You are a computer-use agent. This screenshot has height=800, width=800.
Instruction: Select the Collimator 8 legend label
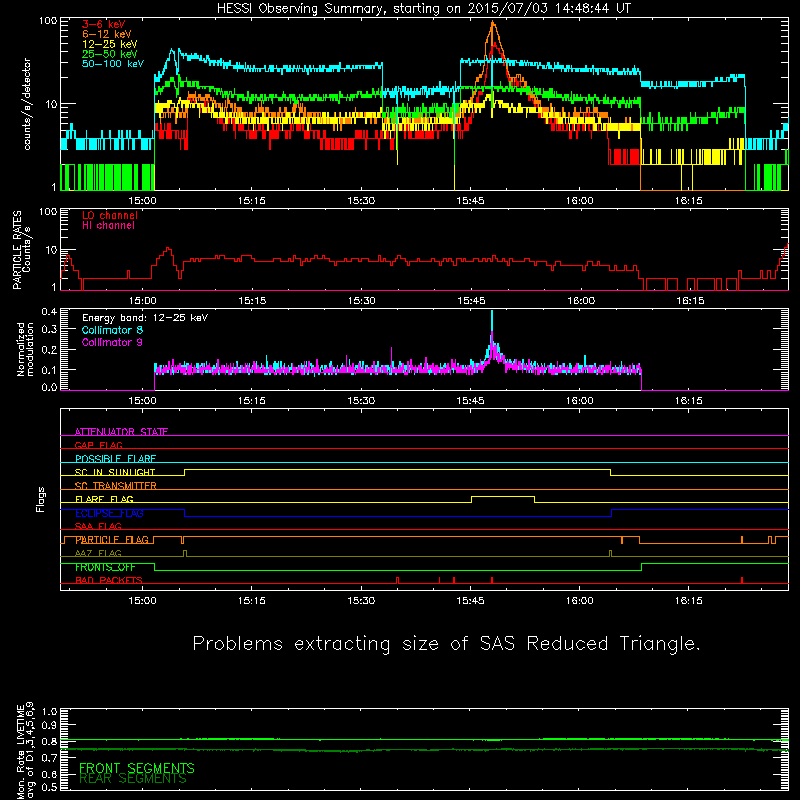(112, 330)
